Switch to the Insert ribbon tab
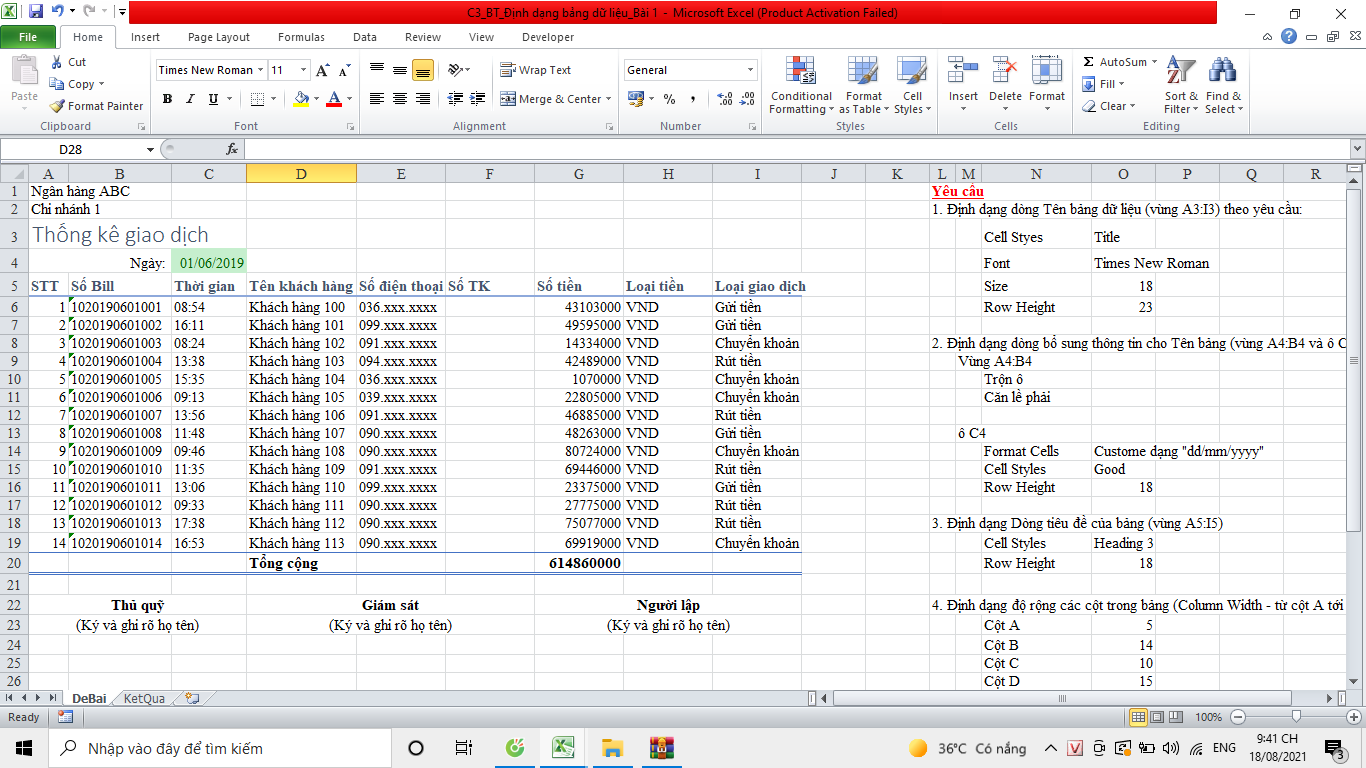This screenshot has width=1366, height=768. (145, 37)
